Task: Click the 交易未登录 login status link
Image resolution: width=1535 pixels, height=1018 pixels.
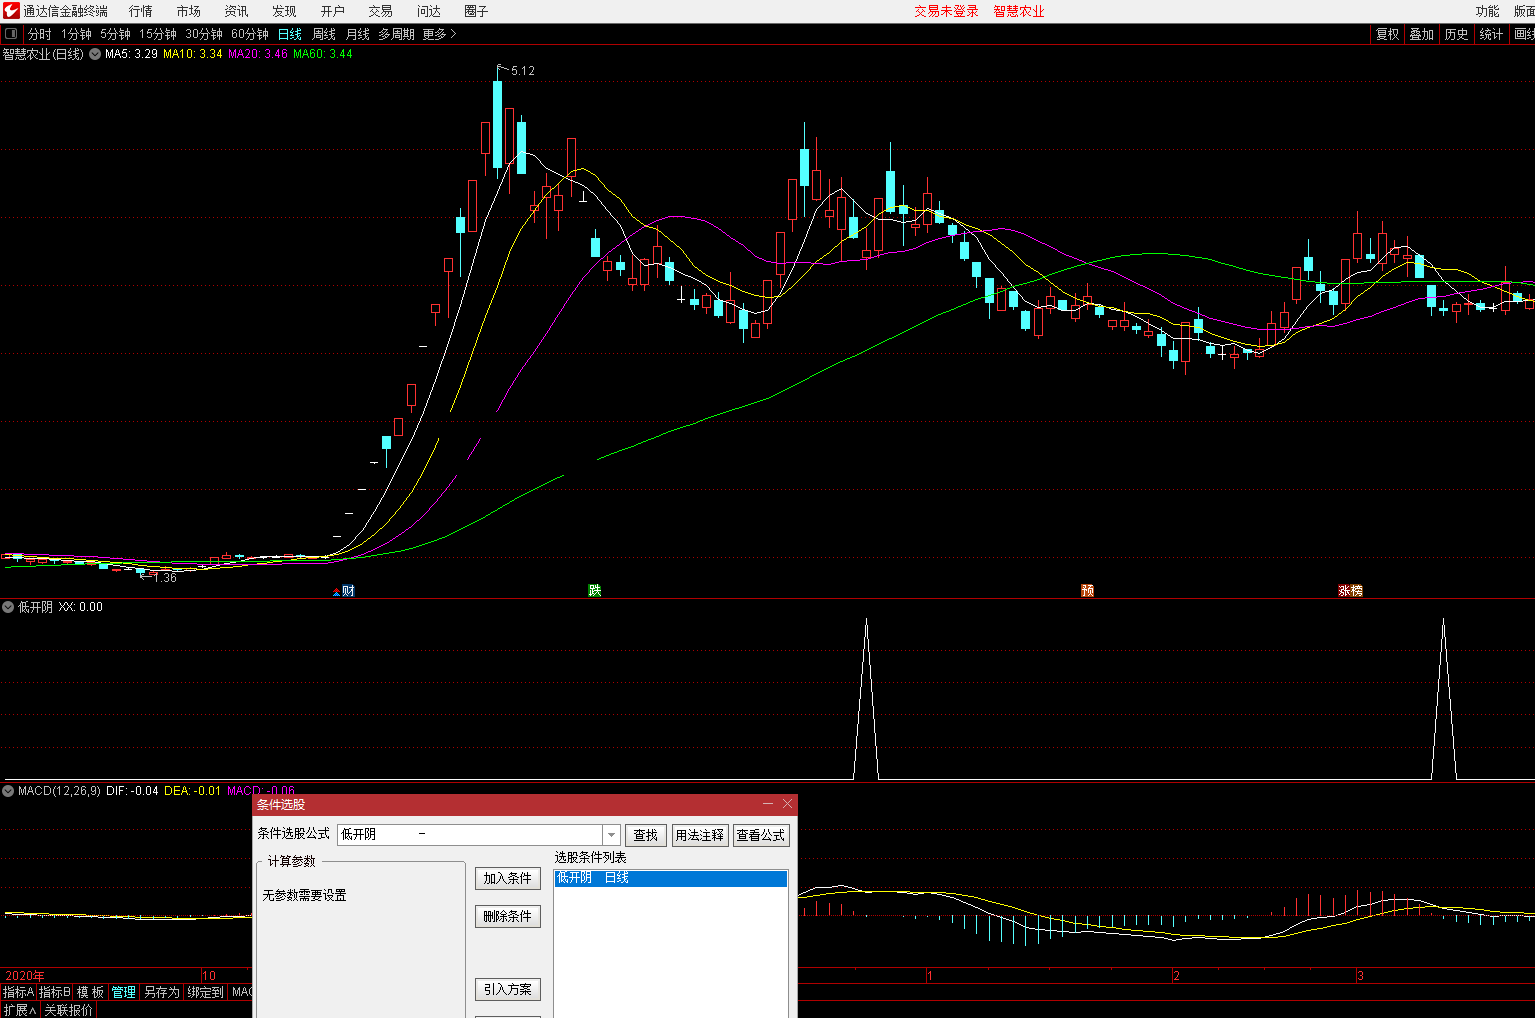Action: pyautogui.click(x=946, y=11)
